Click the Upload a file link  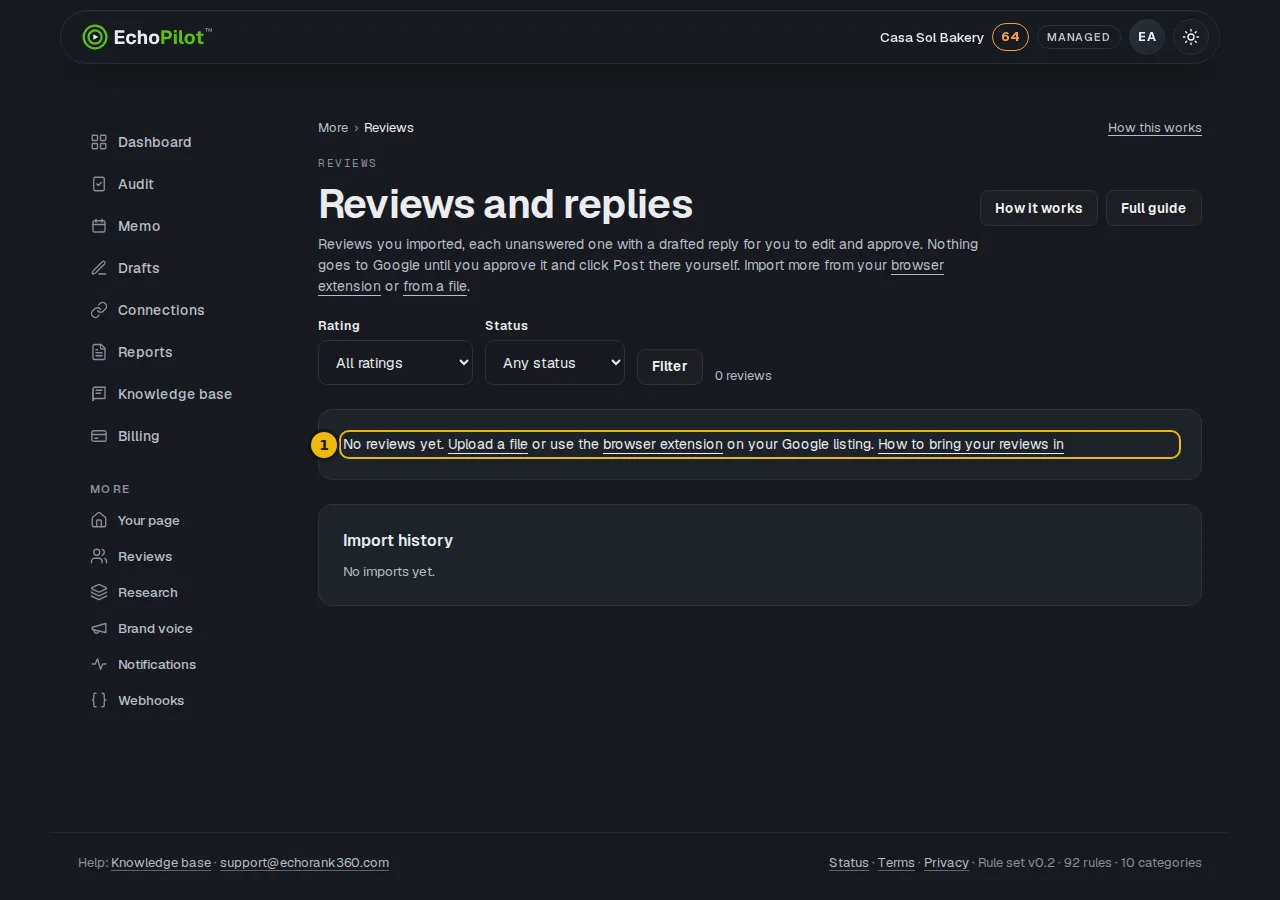coord(488,444)
